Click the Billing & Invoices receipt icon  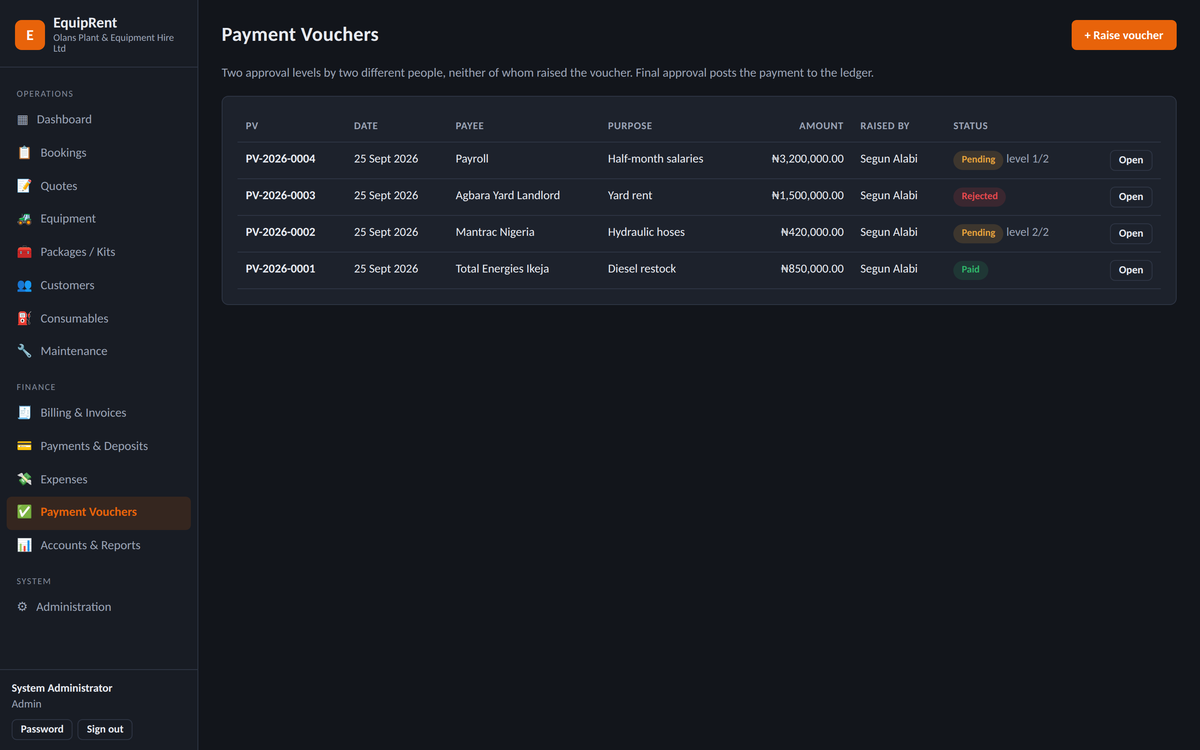[24, 413]
